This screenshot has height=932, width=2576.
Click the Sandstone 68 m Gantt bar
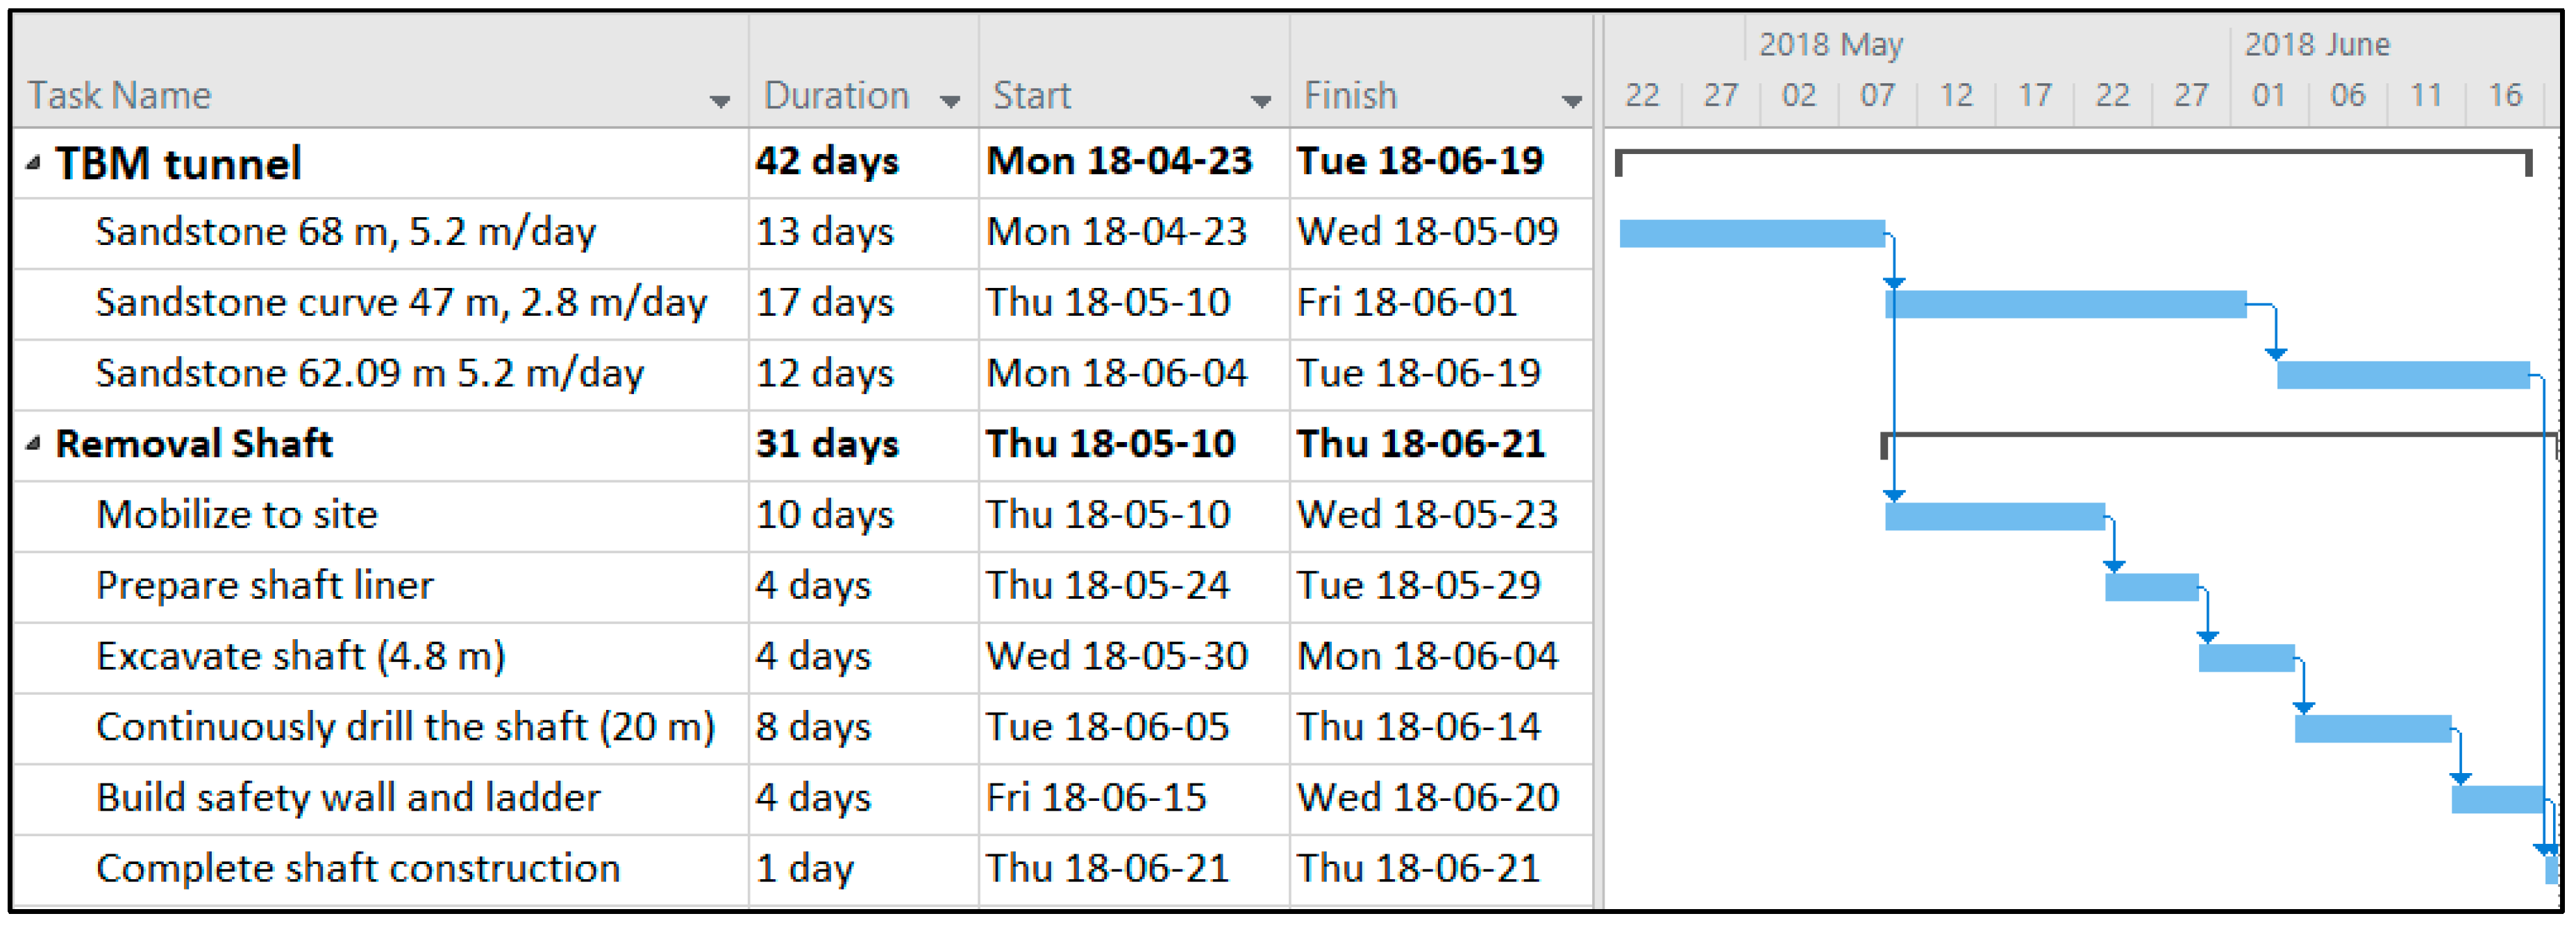pyautogui.click(x=1751, y=233)
